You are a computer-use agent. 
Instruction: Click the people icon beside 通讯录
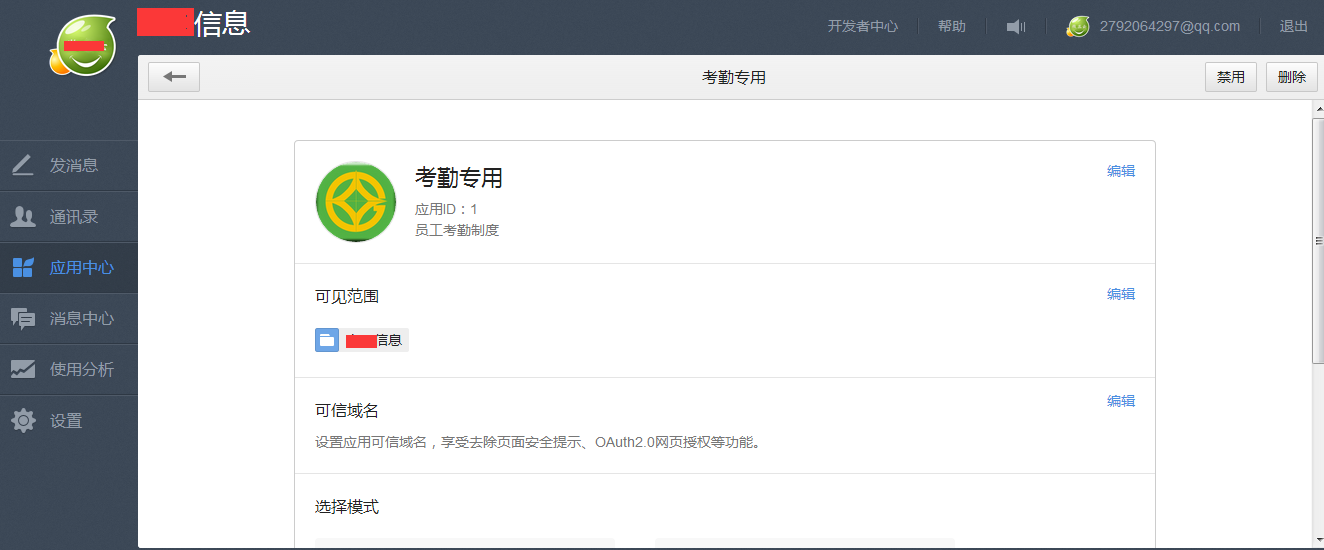pos(23,216)
